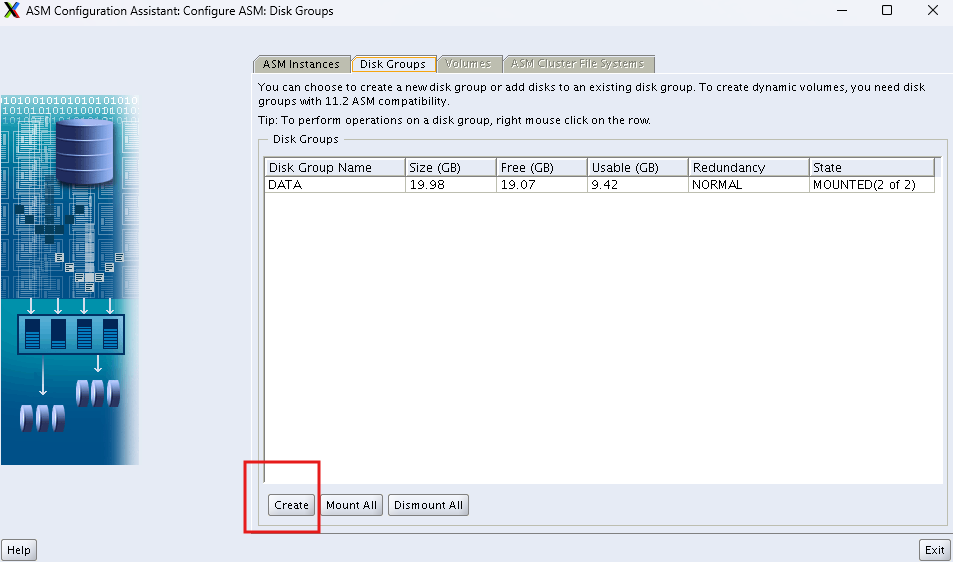Click the 19.98 size cell
This screenshot has width=953, height=562.
coord(451,185)
